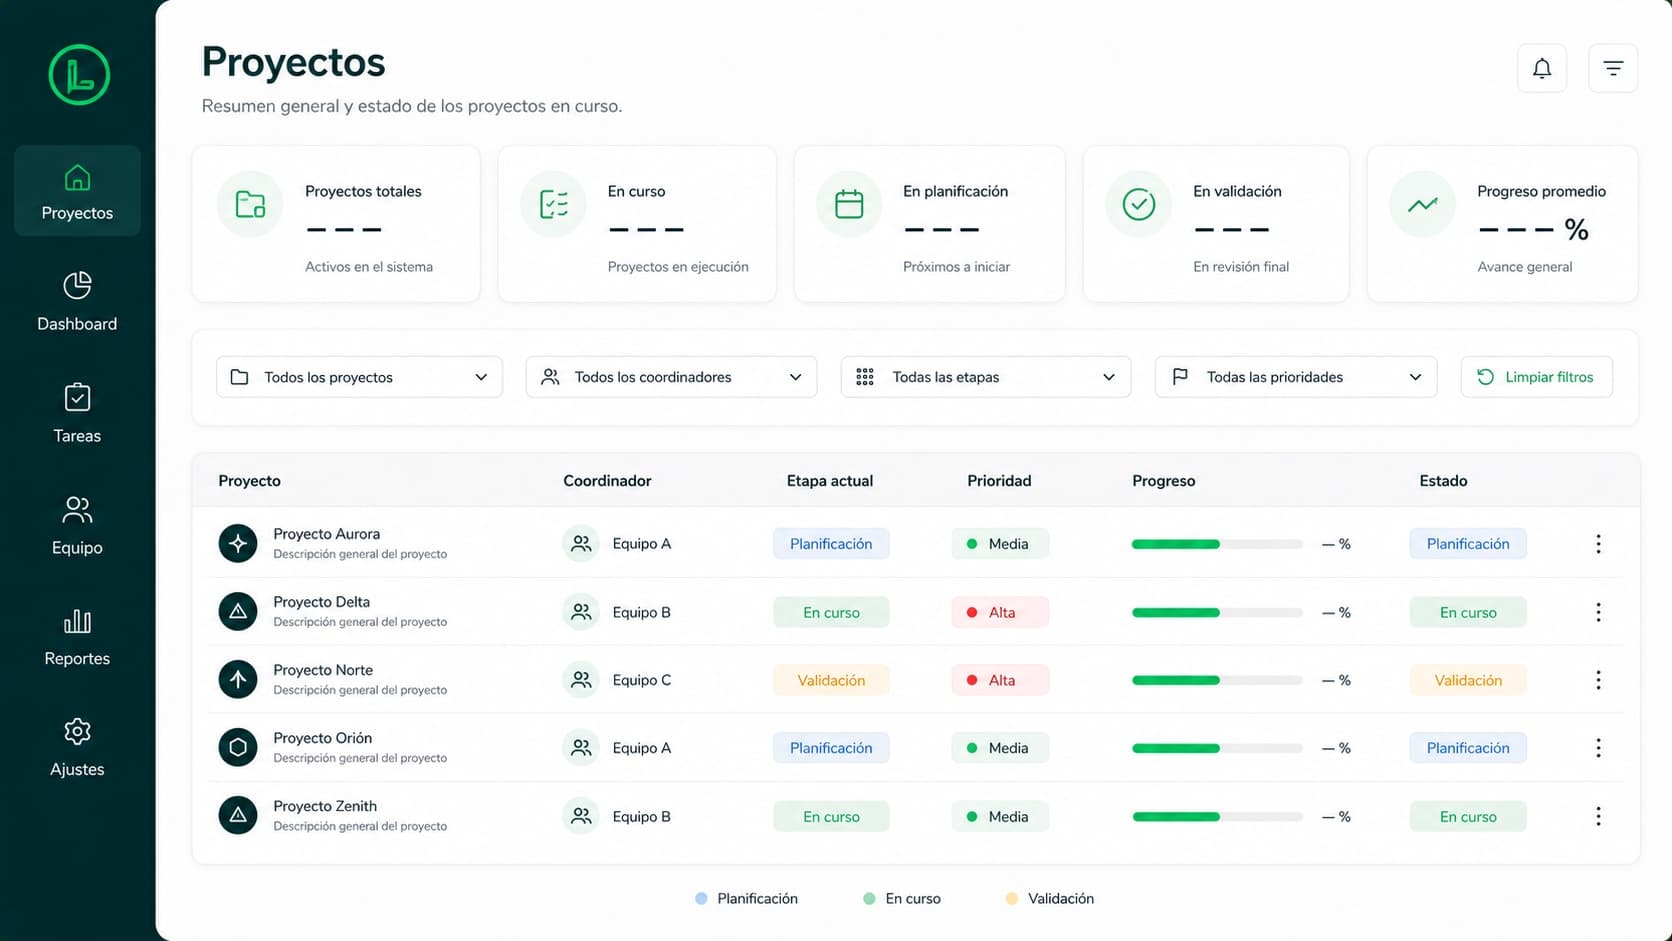Image resolution: width=1672 pixels, height=941 pixels.
Task: Click the Progreso column header
Action: [1163, 481]
